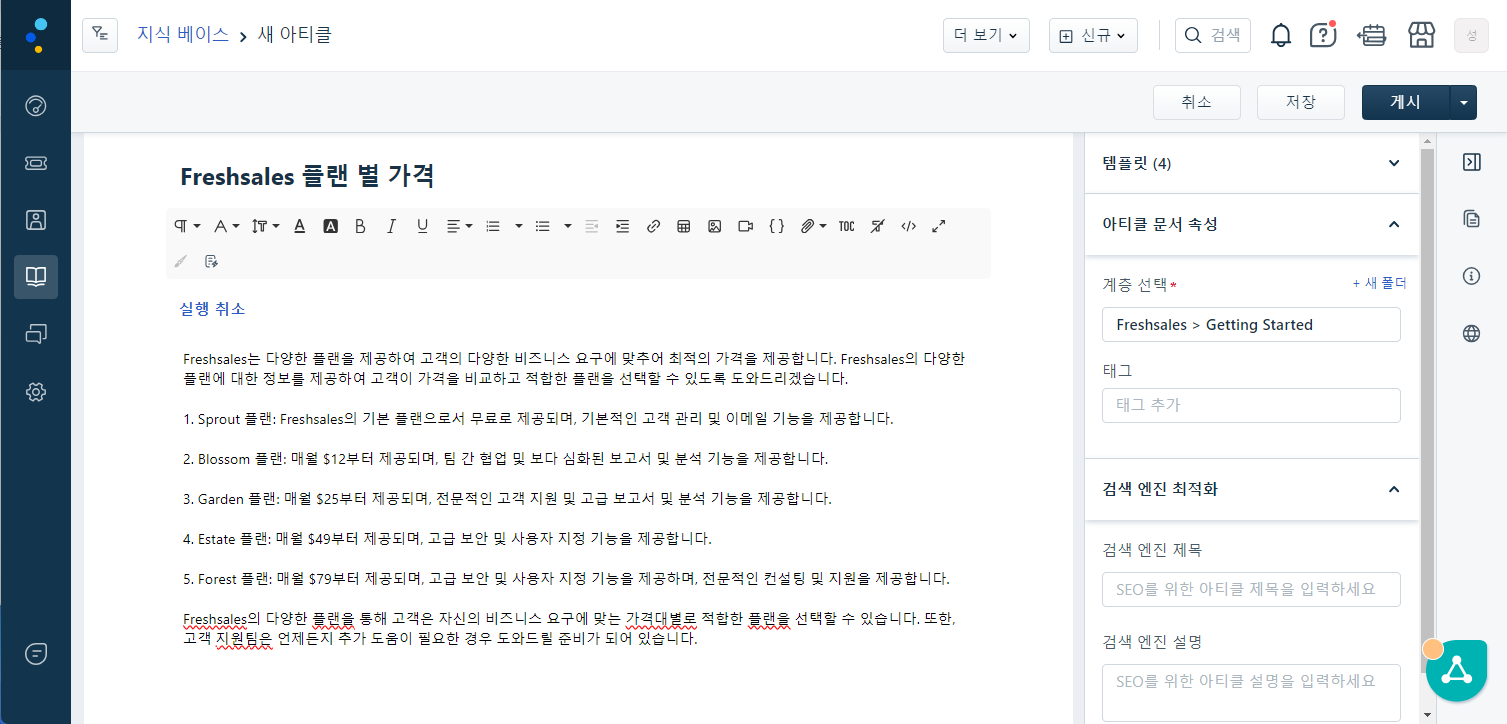Open publish options arrow next to 게시

1463,102
